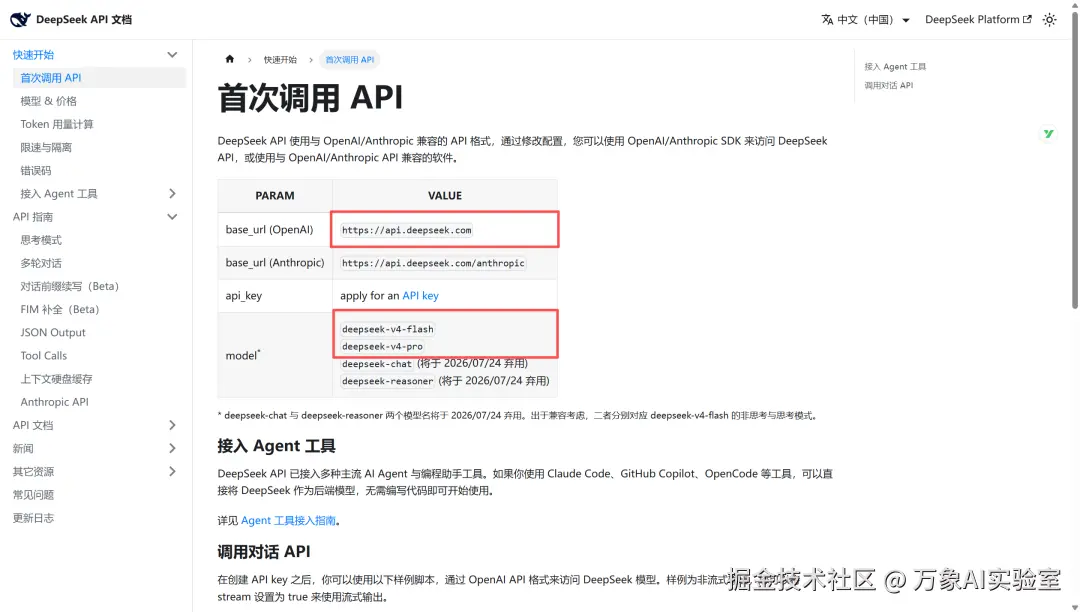
Task: Open 对话前缀续写 (Beta) sidebar page
Action: pyautogui.click(x=70, y=286)
